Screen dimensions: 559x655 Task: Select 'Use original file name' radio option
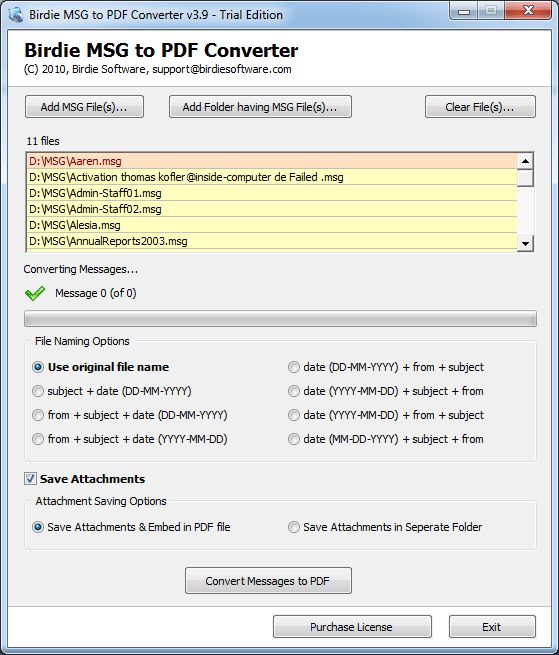coord(38,367)
